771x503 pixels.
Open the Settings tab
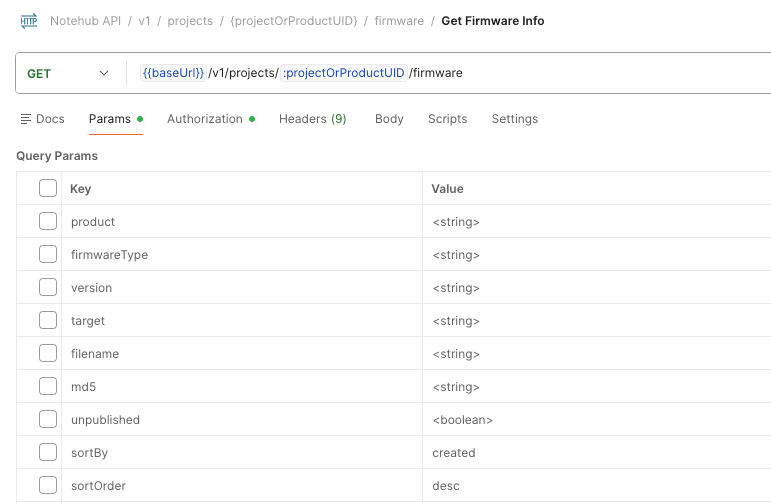point(515,119)
